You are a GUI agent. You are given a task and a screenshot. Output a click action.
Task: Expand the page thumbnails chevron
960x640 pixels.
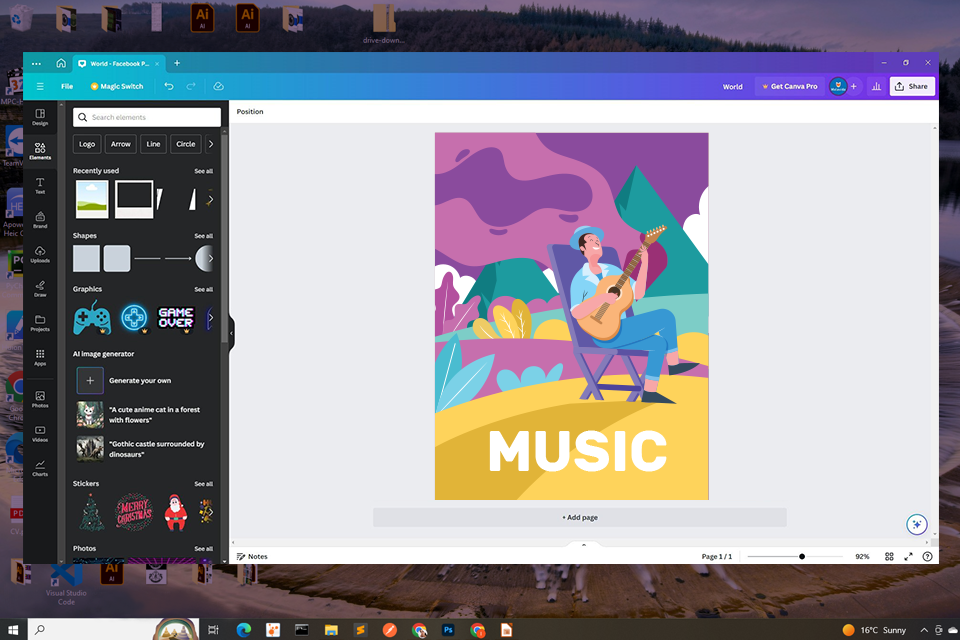pyautogui.click(x=583, y=544)
